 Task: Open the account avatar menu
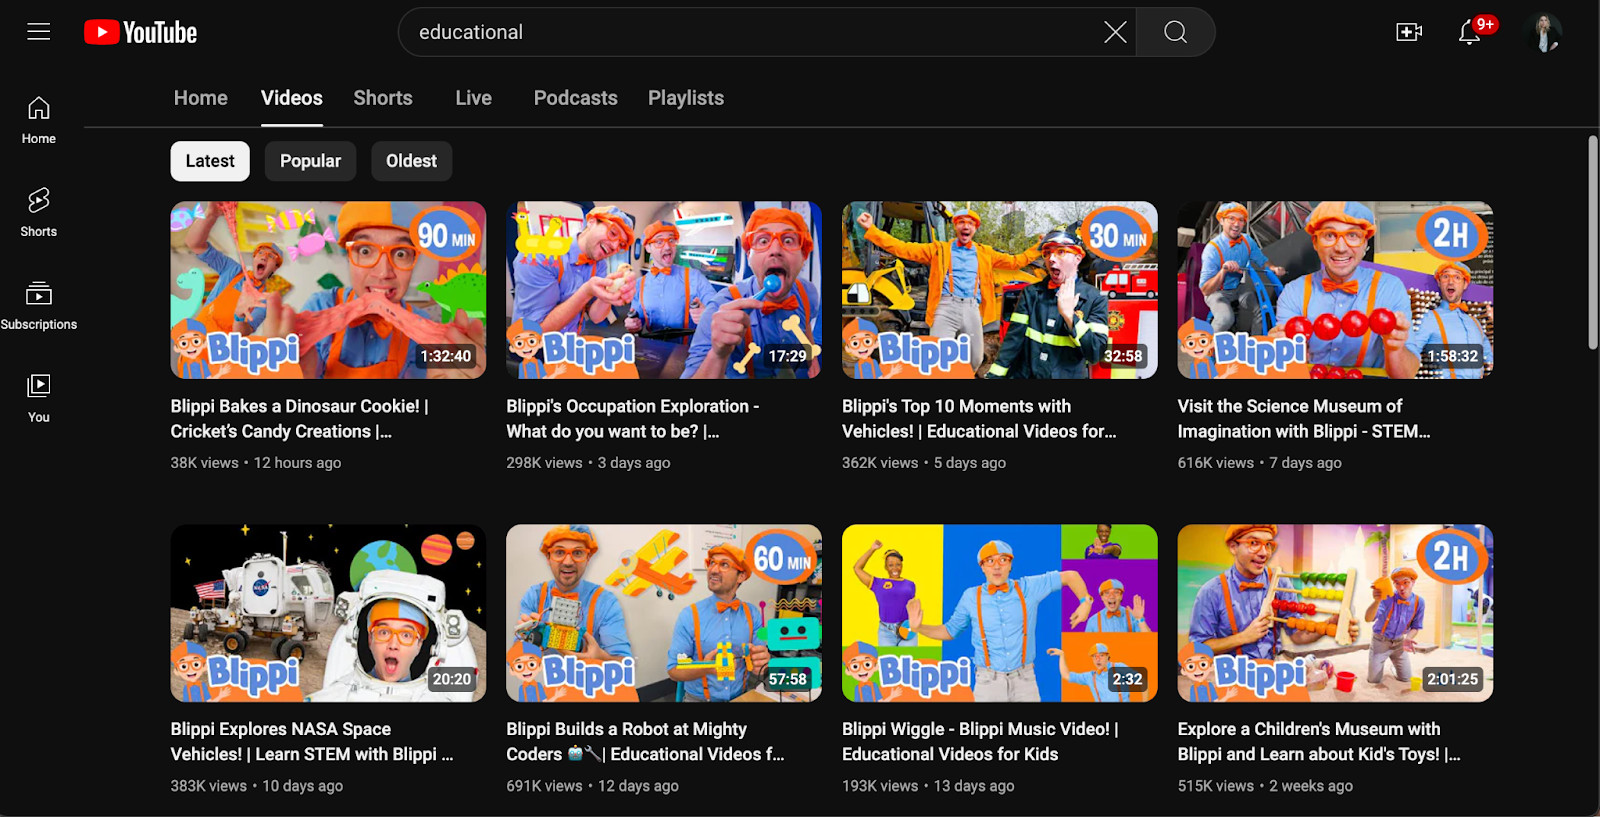click(x=1545, y=32)
